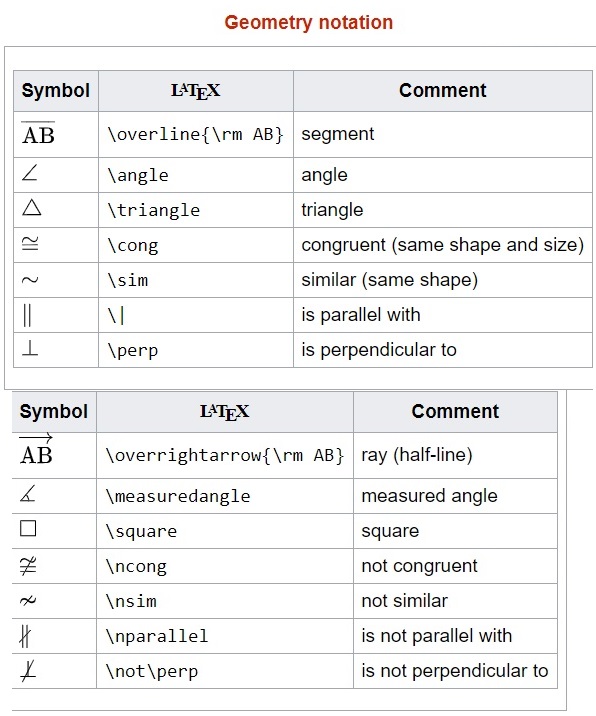Viewport: 596px width, 716px height.
Task: Click the not parallel symbol
Action: (26, 636)
